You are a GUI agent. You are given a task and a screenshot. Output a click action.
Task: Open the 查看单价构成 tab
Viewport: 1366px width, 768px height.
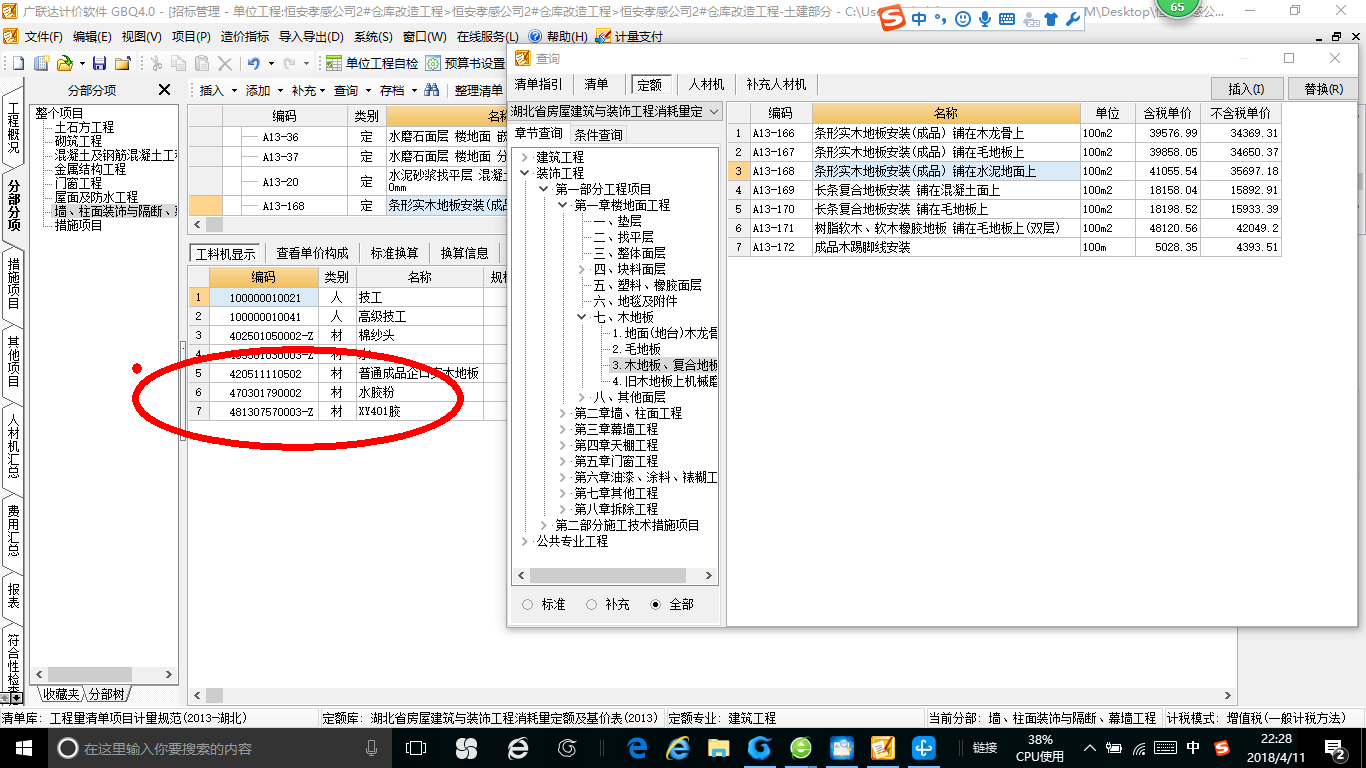click(313, 253)
